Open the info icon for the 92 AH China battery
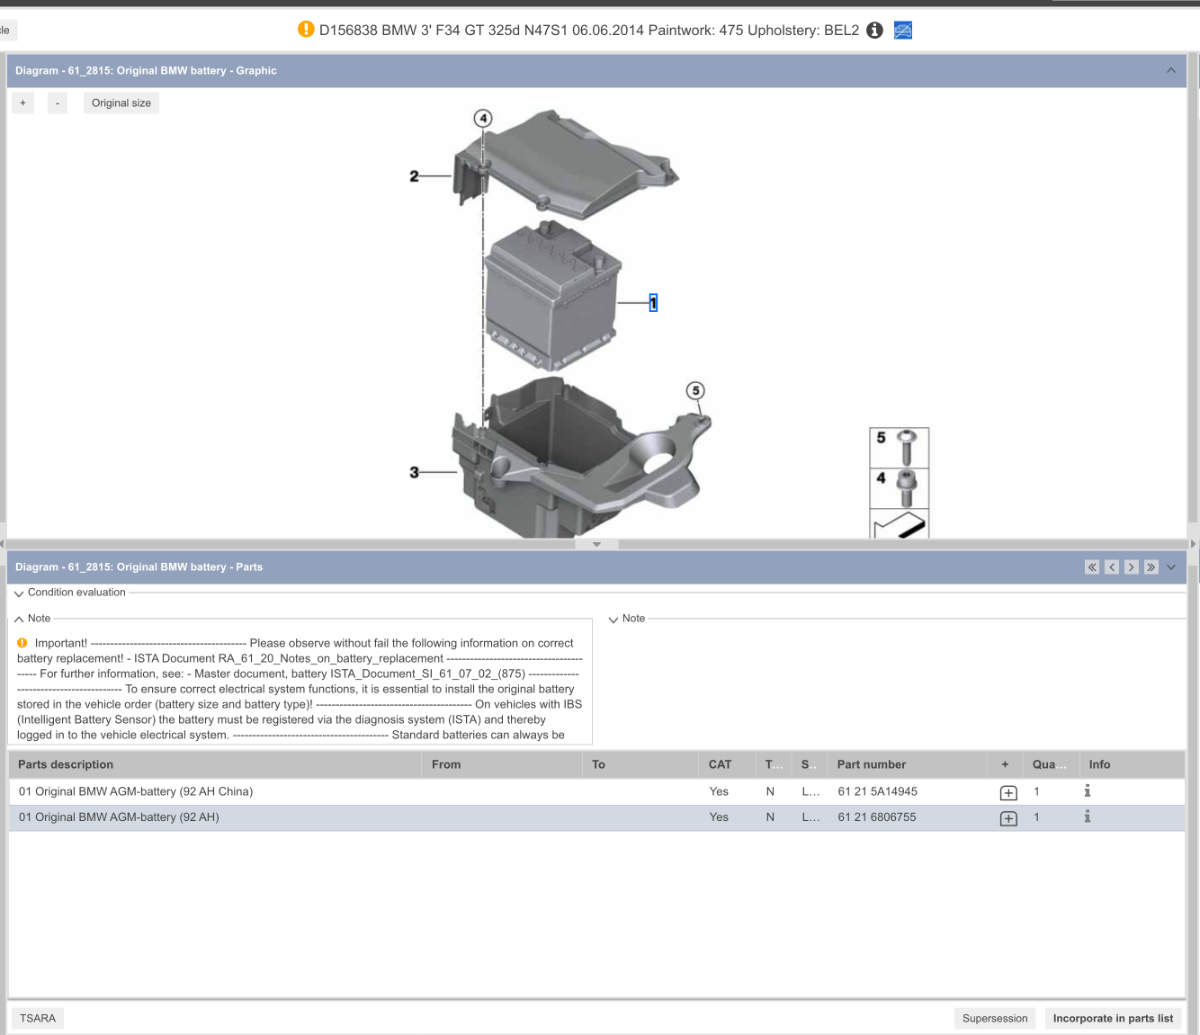 [x=1087, y=791]
